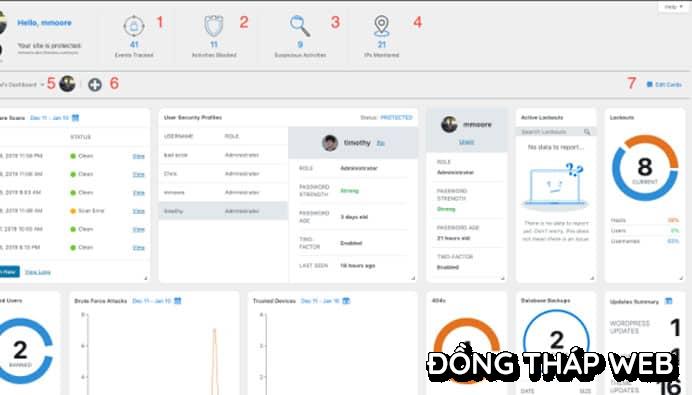This screenshot has height=395, width=692.
Task: Click View link for 8:10 PM scan
Action: click(139, 248)
